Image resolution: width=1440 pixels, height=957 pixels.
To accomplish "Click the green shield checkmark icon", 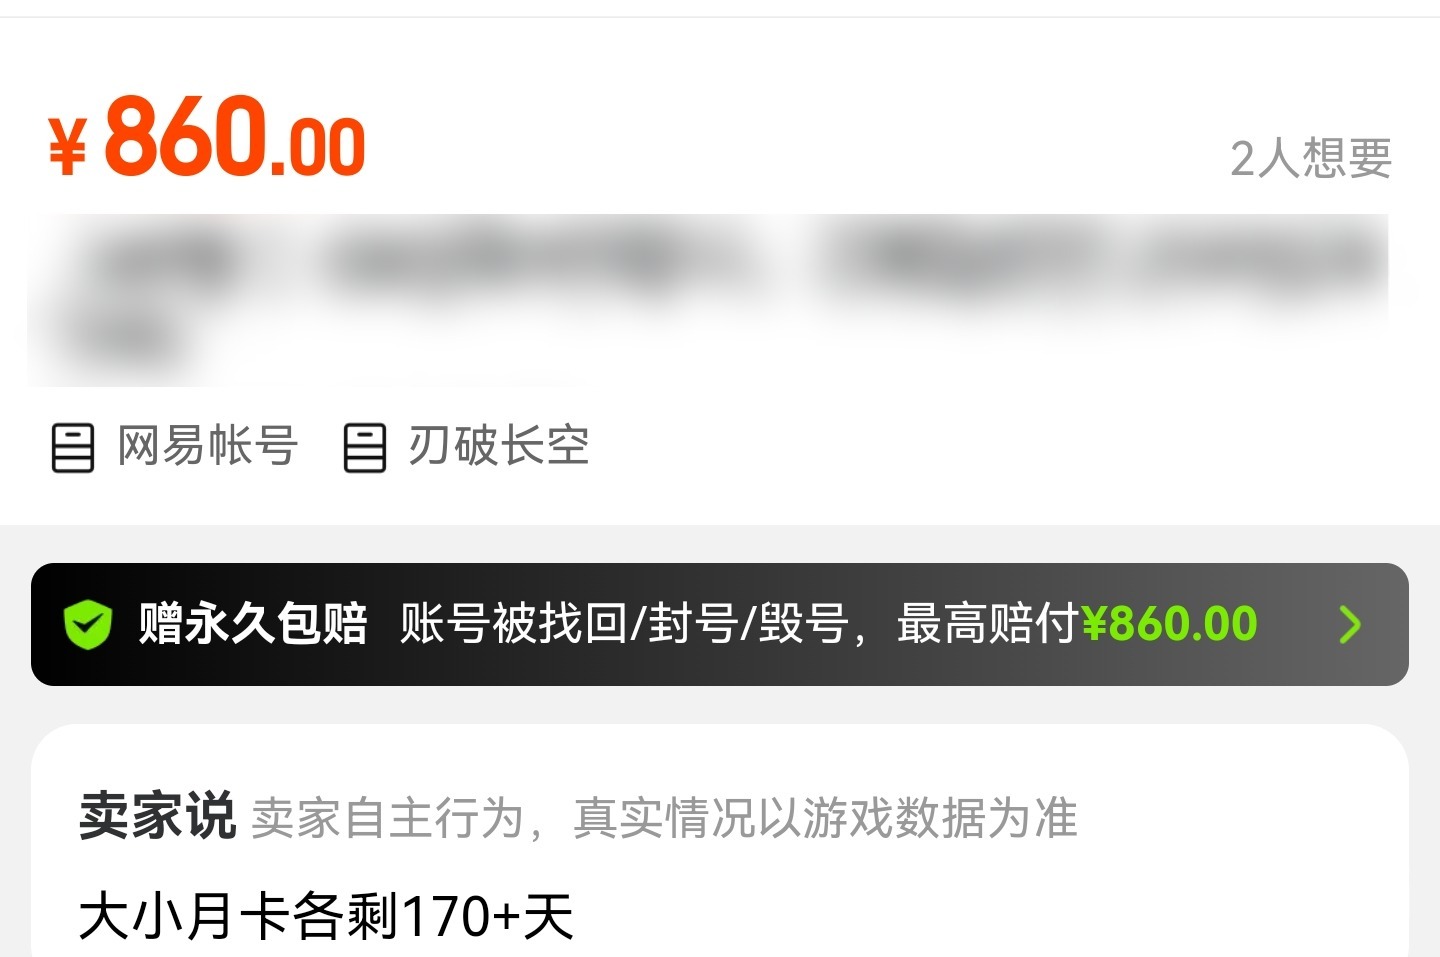I will [x=88, y=625].
